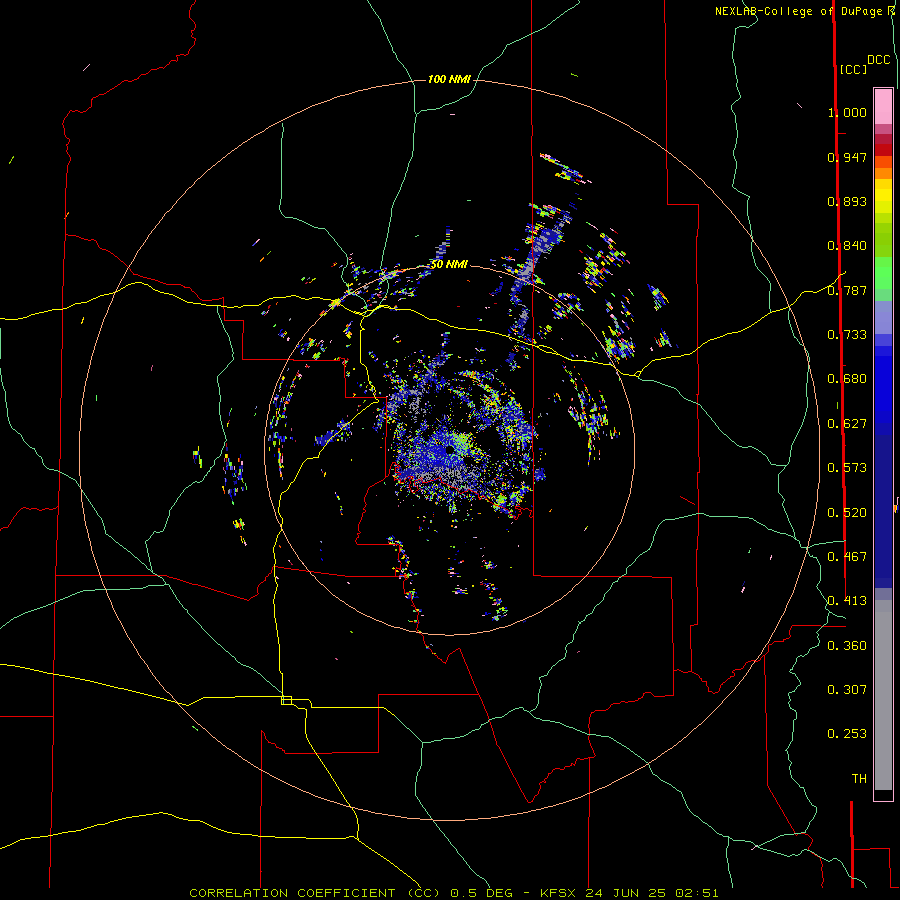This screenshot has width=900, height=900.
Task: Click the 50 NMI range ring label
Action: (449, 264)
